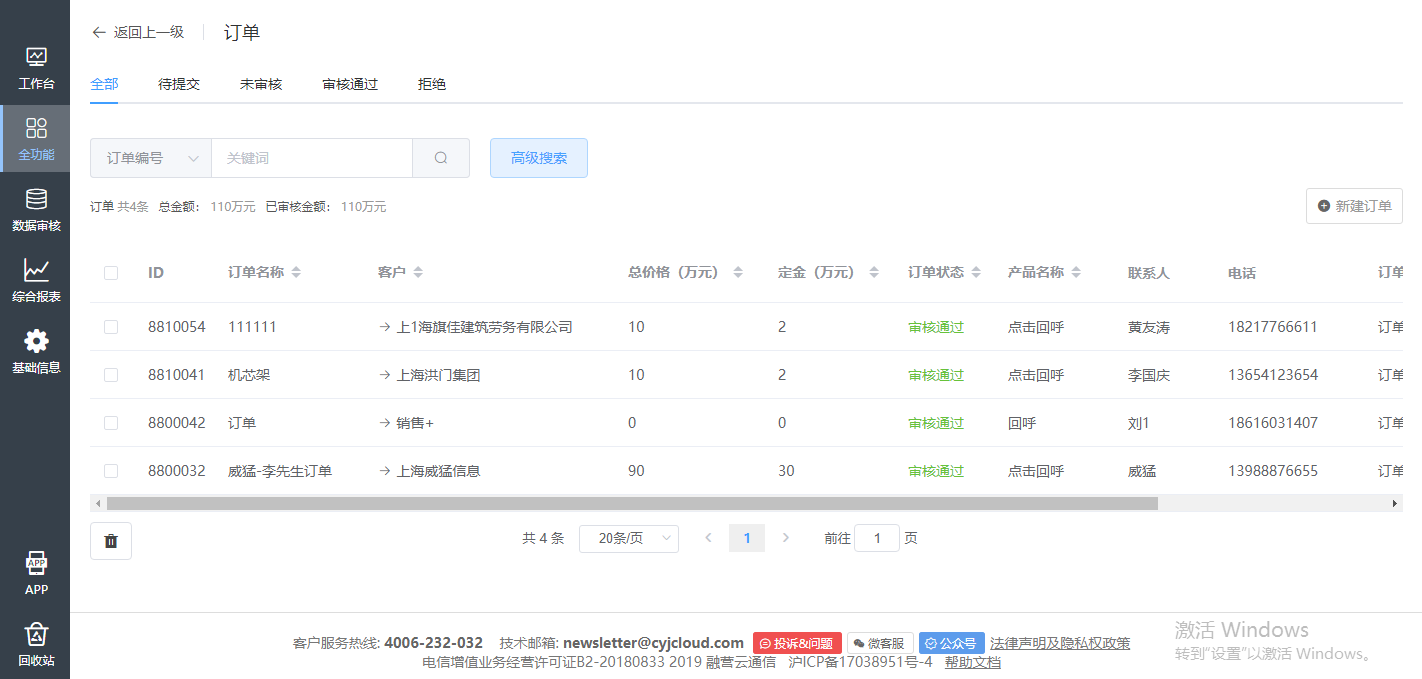The width and height of the screenshot is (1422, 679).
Task: Click the magnifier search icon button
Action: [x=441, y=158]
